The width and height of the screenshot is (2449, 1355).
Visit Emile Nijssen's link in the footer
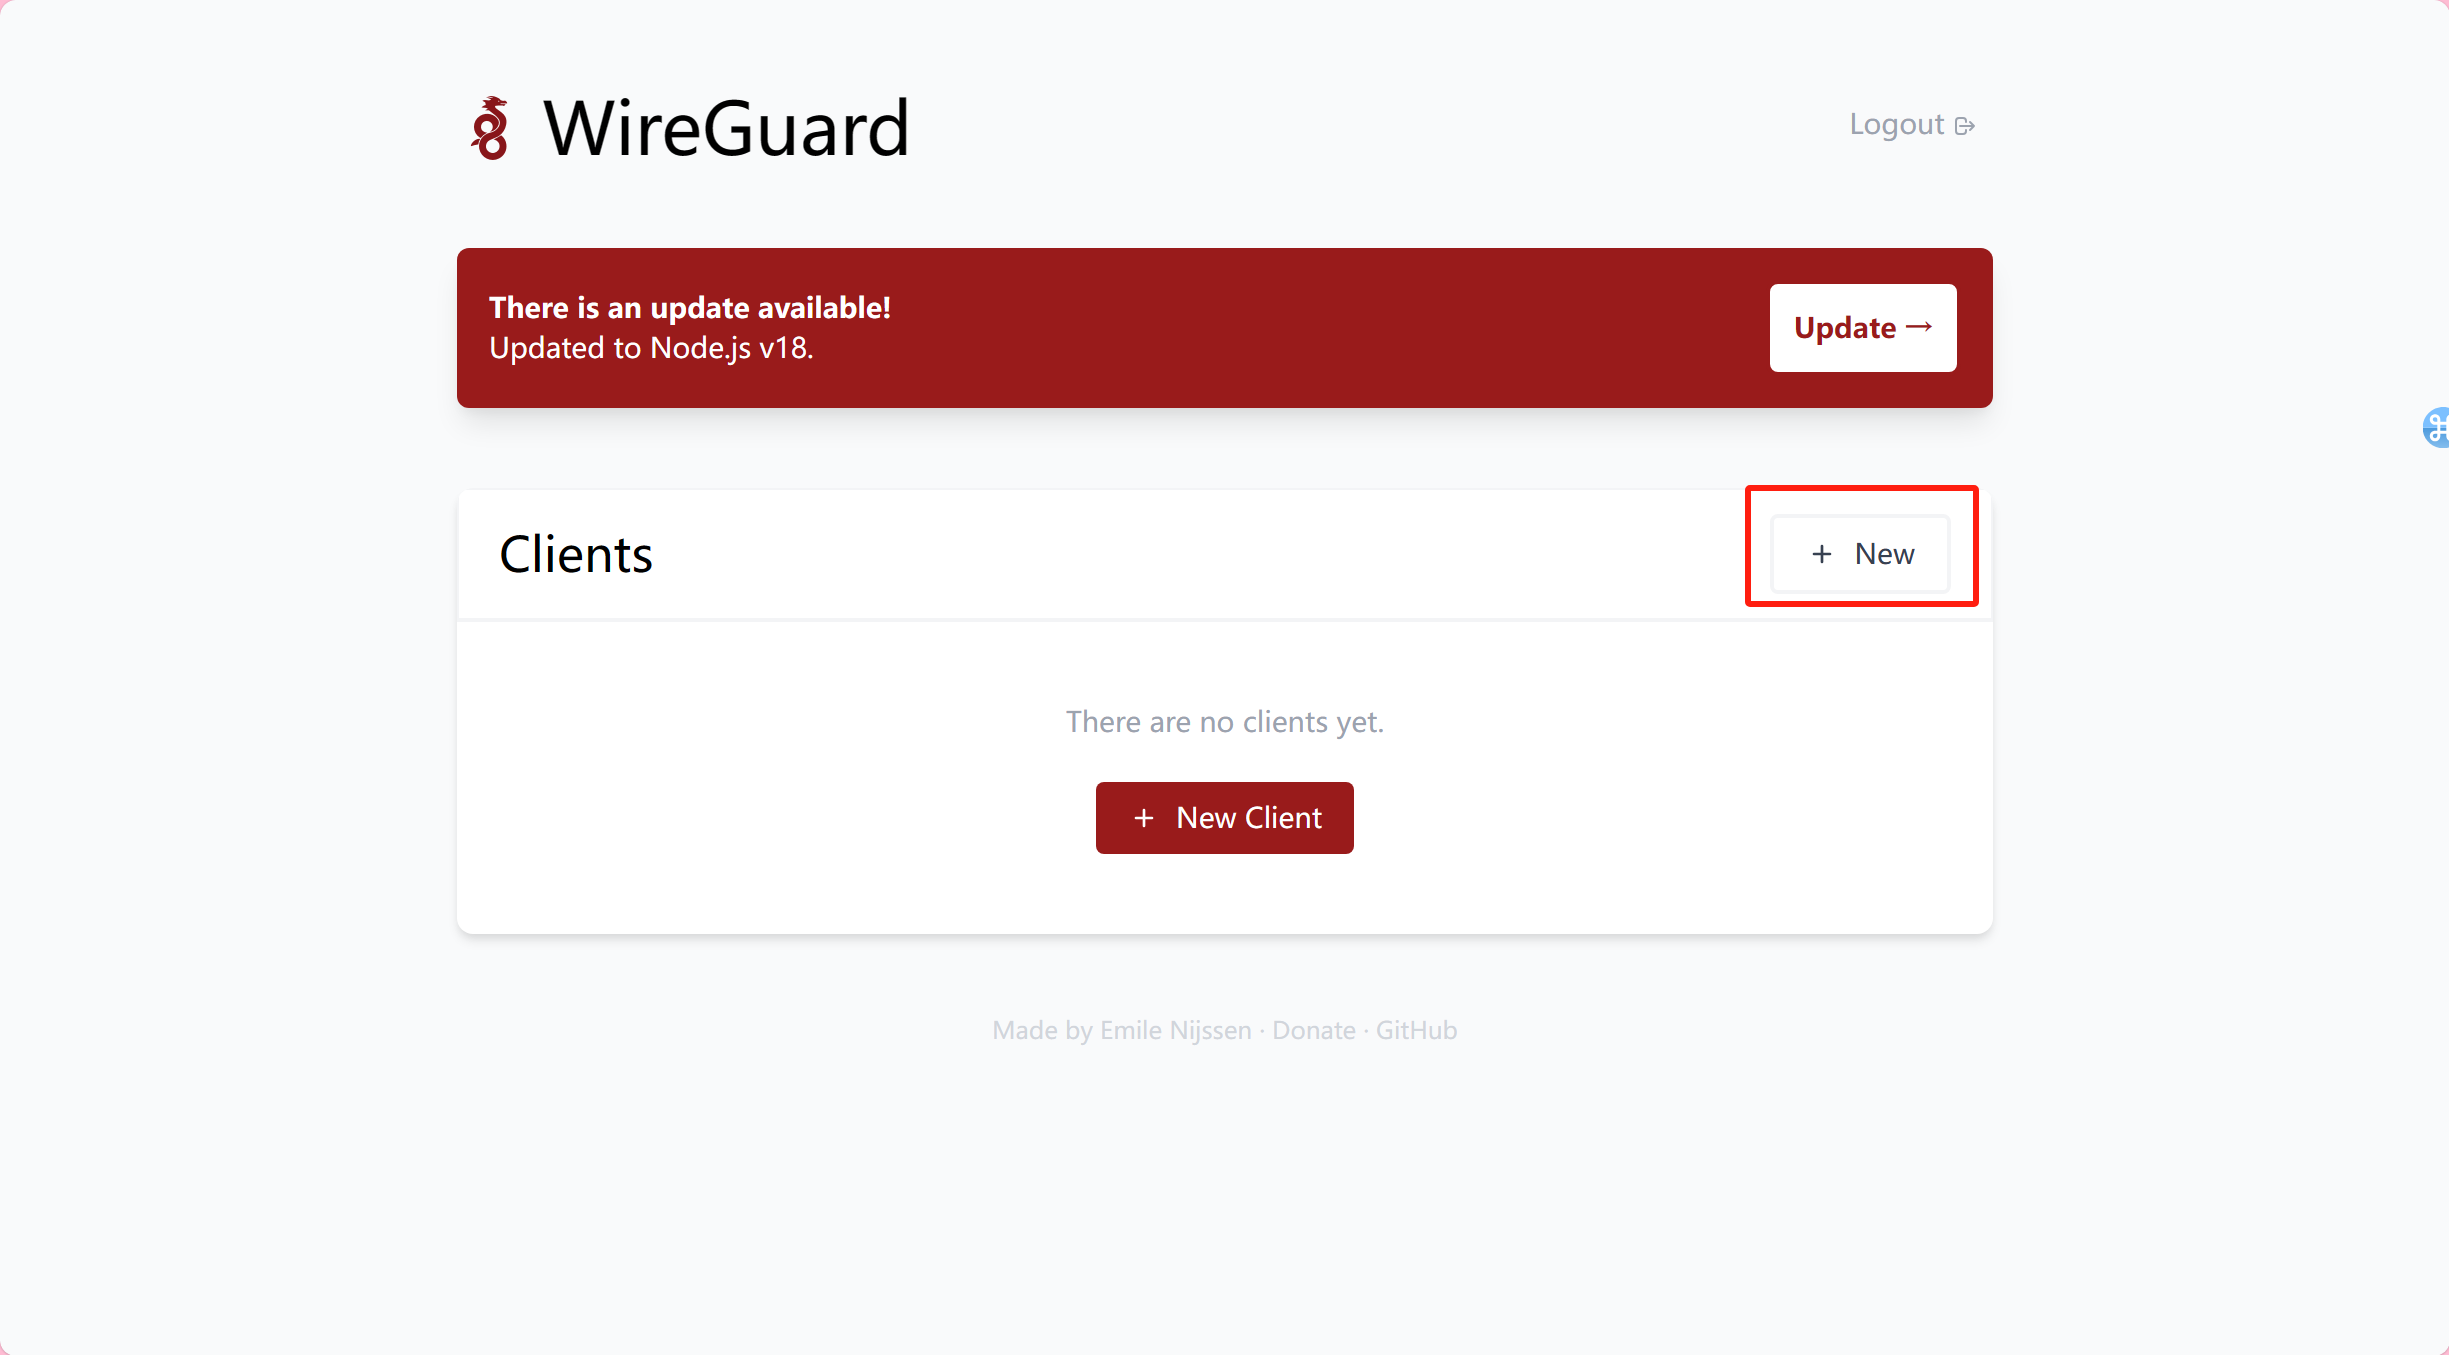point(1174,1029)
